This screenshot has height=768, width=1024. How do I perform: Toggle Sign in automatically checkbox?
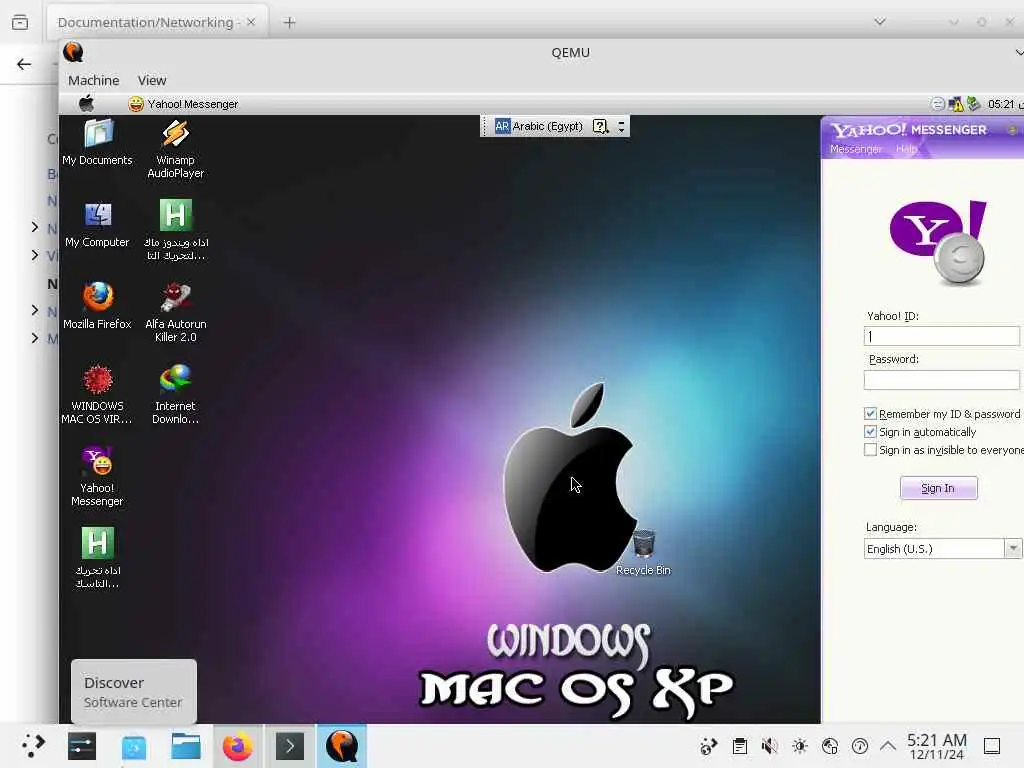870,432
